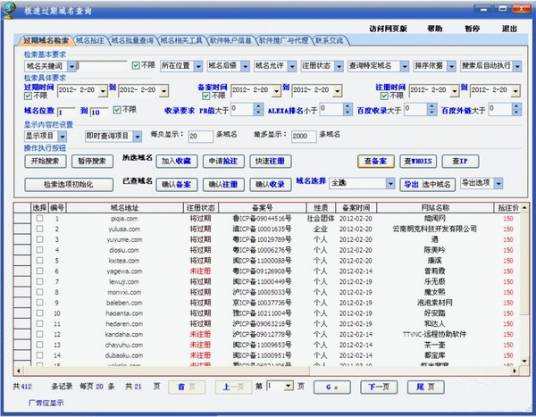Image resolution: width=536 pixels, height=417 pixels.
Task: Click the 查备案 button
Action: (x=376, y=161)
